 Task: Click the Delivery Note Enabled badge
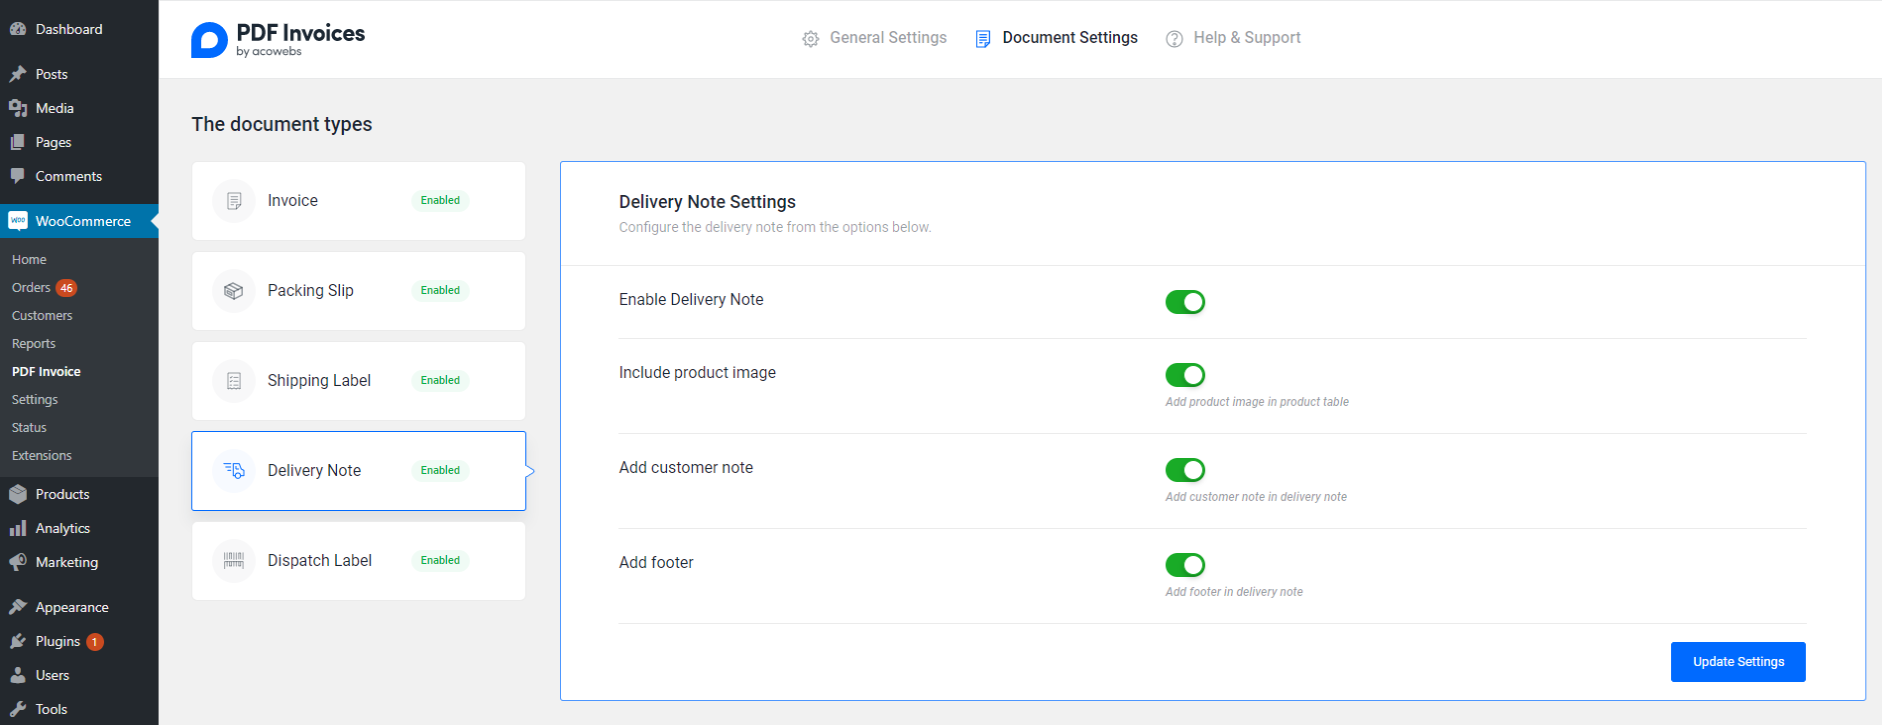click(440, 471)
